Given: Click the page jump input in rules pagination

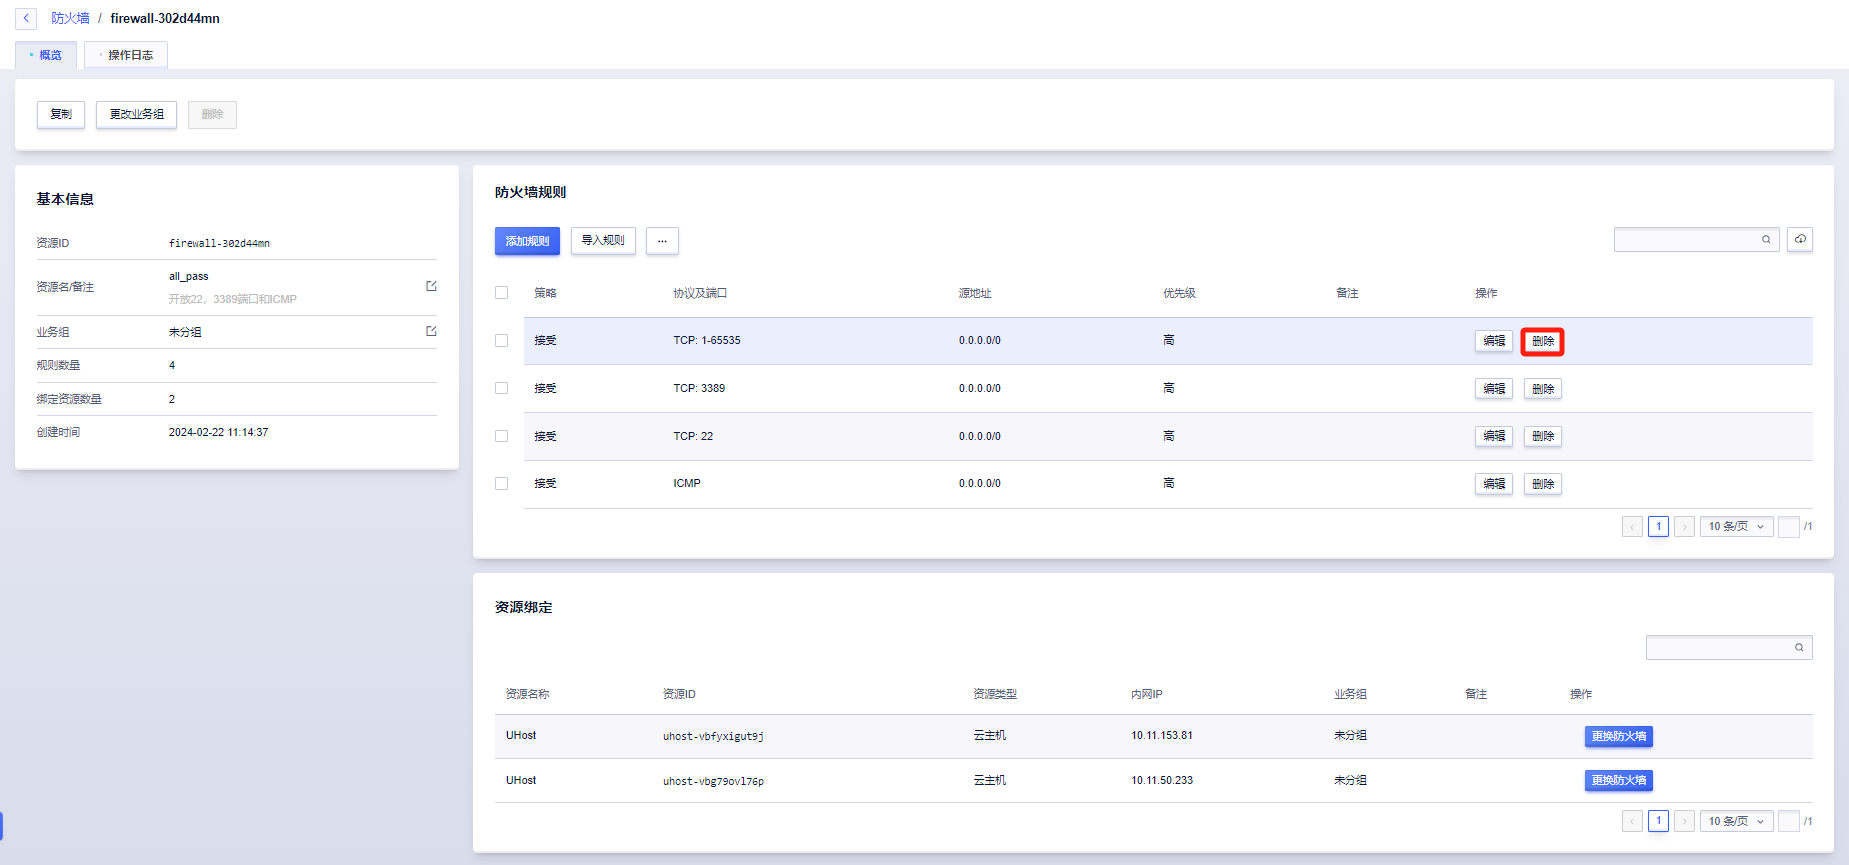Looking at the screenshot, I should pos(1789,527).
